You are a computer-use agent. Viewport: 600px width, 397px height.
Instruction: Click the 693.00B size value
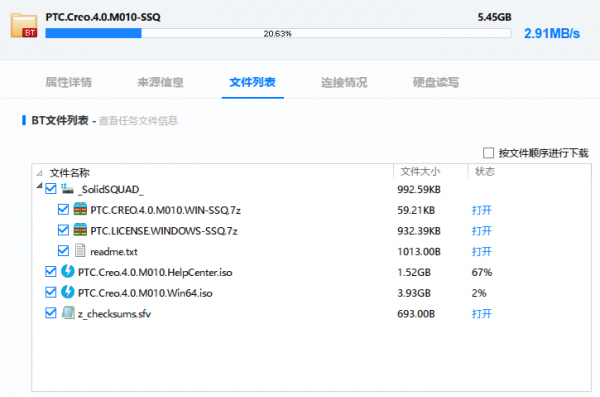click(416, 314)
